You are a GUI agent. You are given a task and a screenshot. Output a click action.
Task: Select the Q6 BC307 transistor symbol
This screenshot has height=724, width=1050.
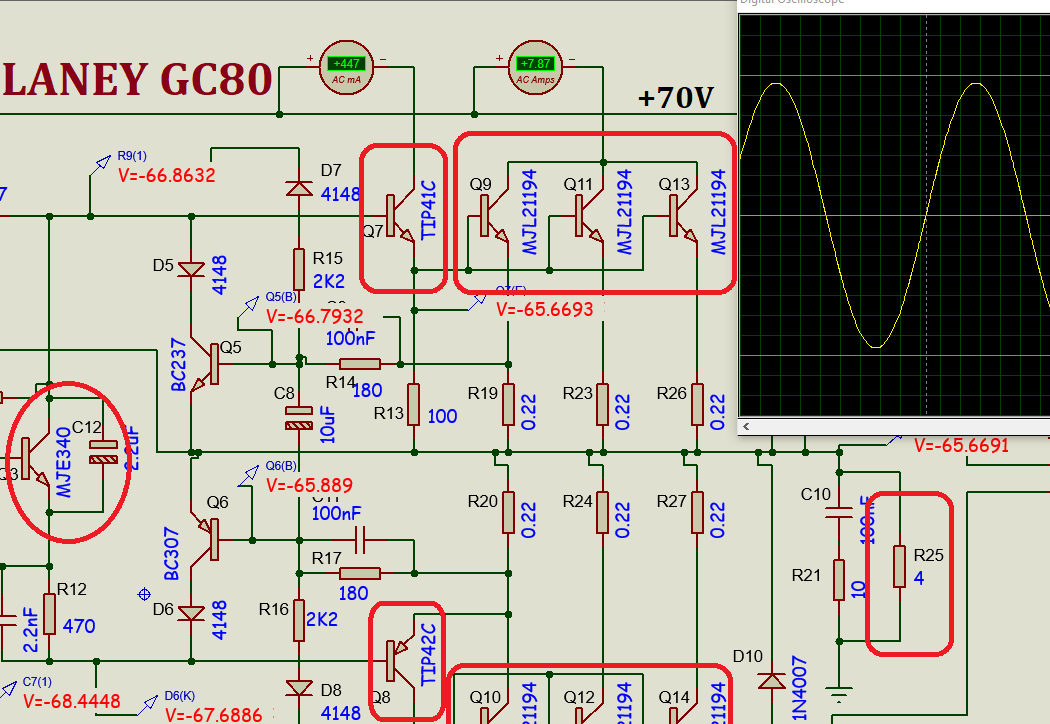(205, 540)
